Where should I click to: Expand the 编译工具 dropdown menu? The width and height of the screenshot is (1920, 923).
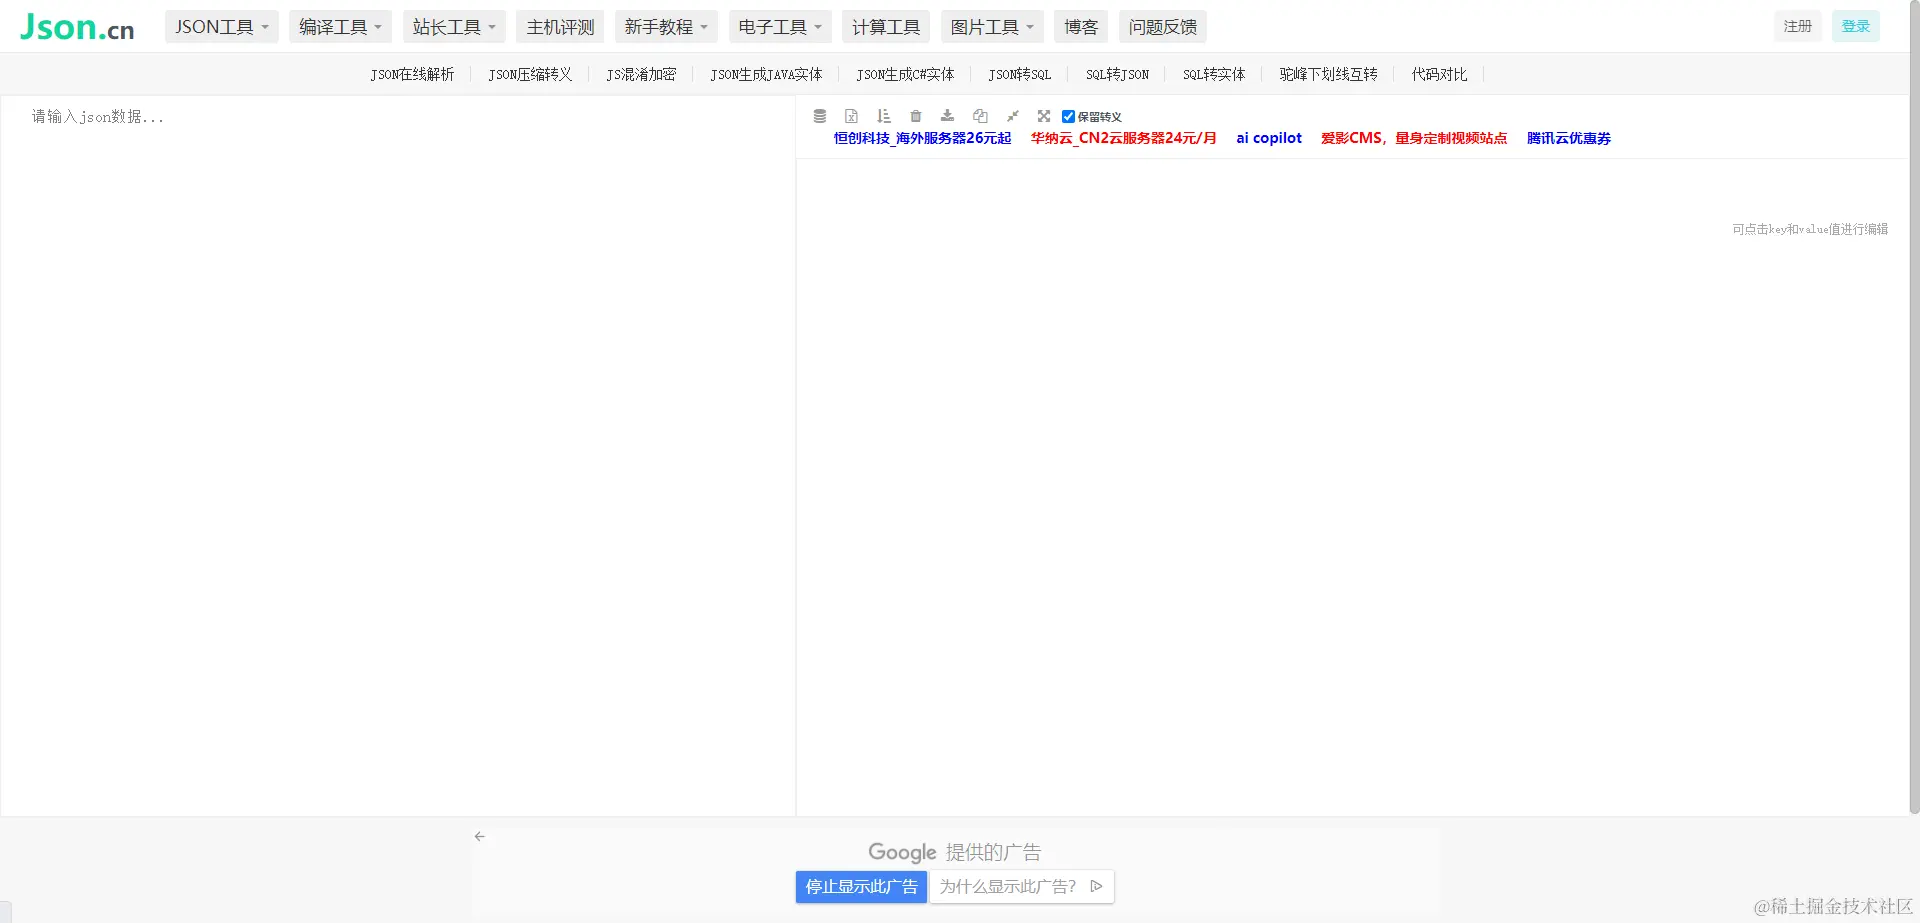[340, 27]
